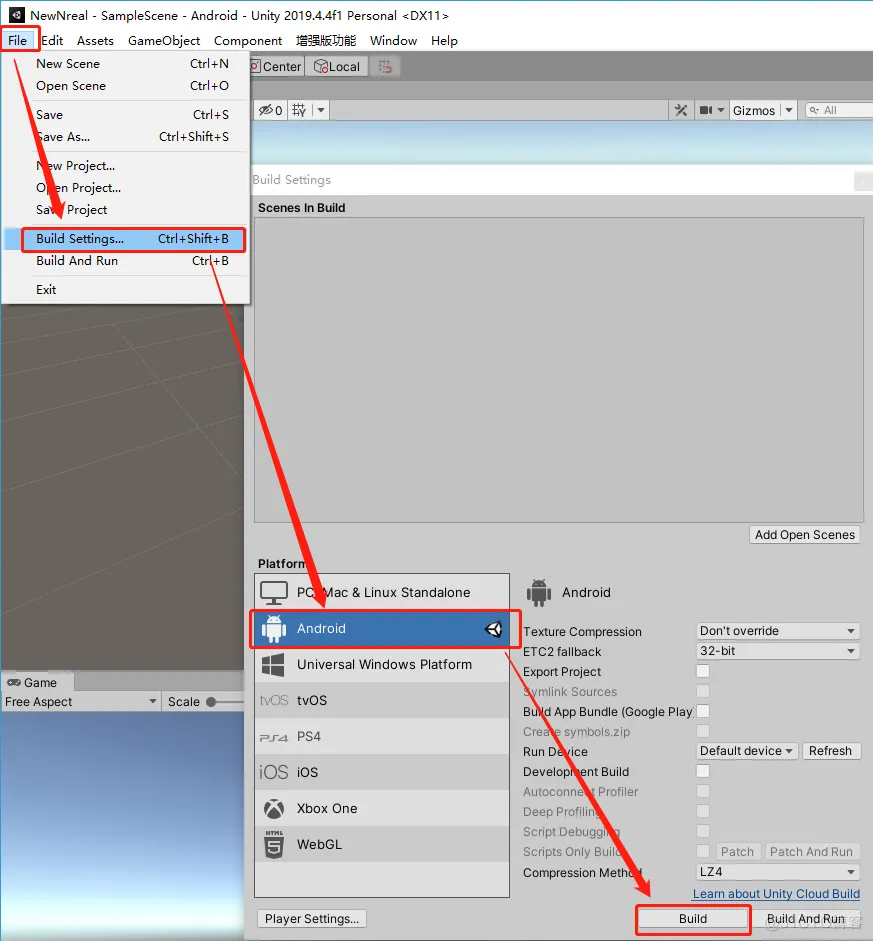Screen dimensions: 873x941
Task: Open the Compression Method LZ4 dropdown
Action: point(778,871)
